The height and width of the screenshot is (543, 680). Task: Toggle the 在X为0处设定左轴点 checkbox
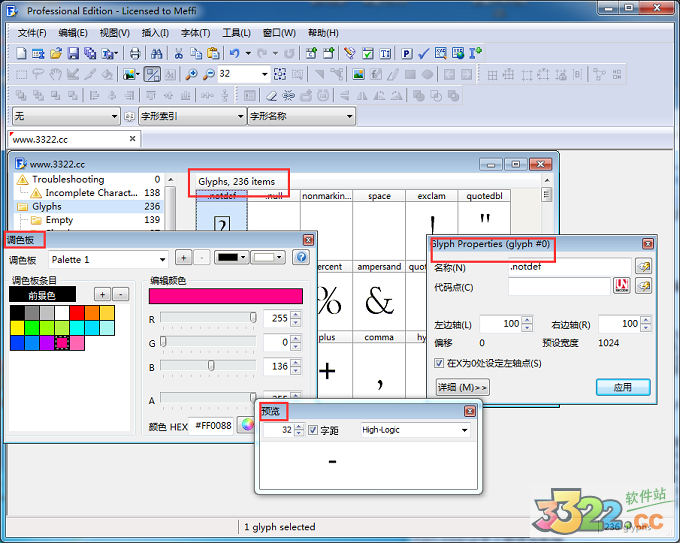tap(440, 363)
